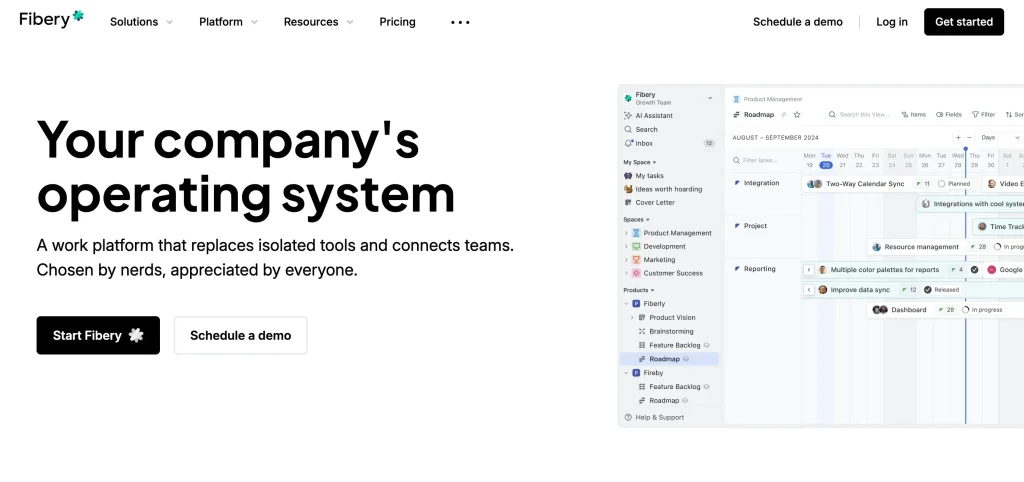Open the Brainstorming whiteboard view
Image resolution: width=1024 pixels, height=482 pixels.
665,331
